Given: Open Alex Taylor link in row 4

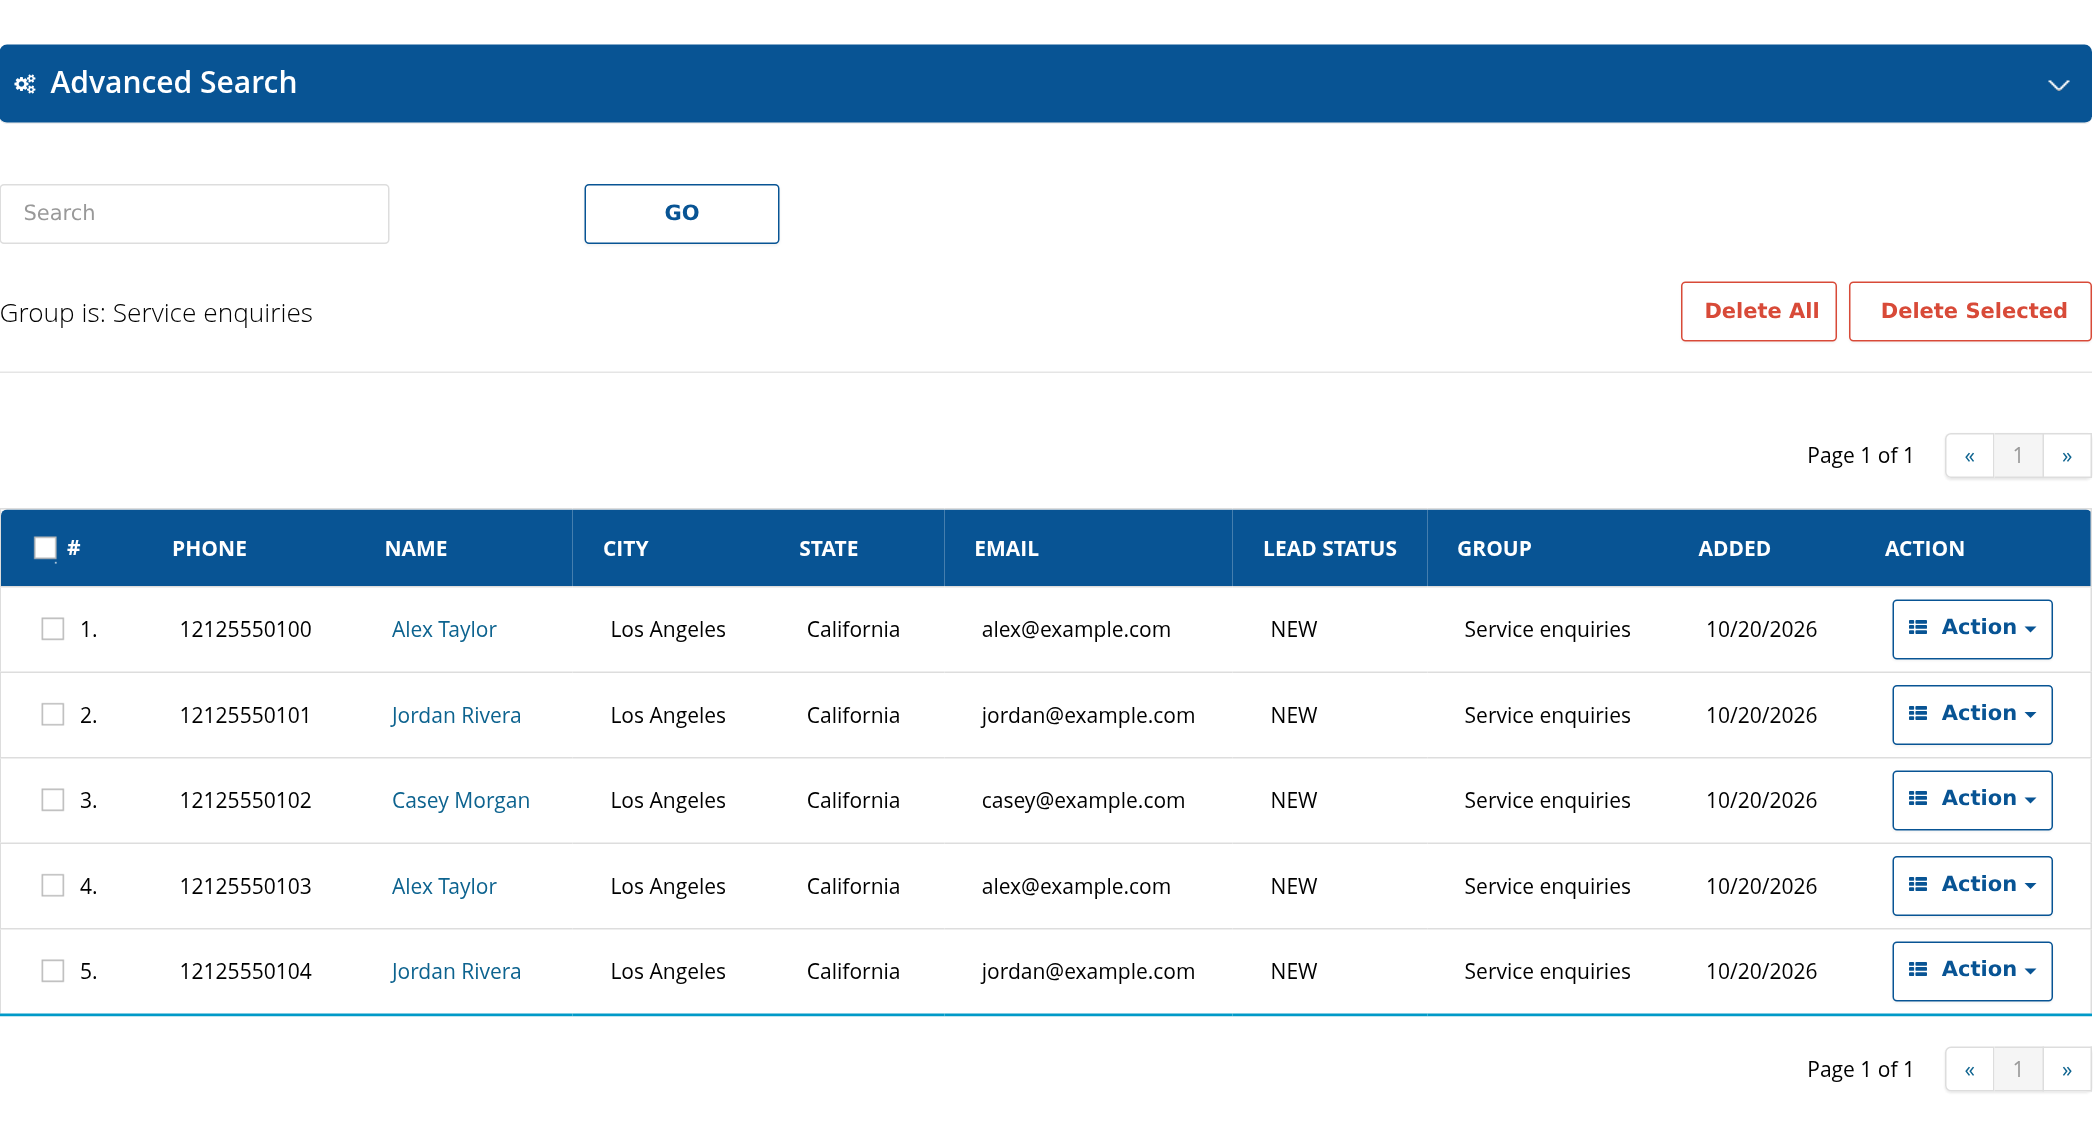Looking at the screenshot, I should coord(444,886).
